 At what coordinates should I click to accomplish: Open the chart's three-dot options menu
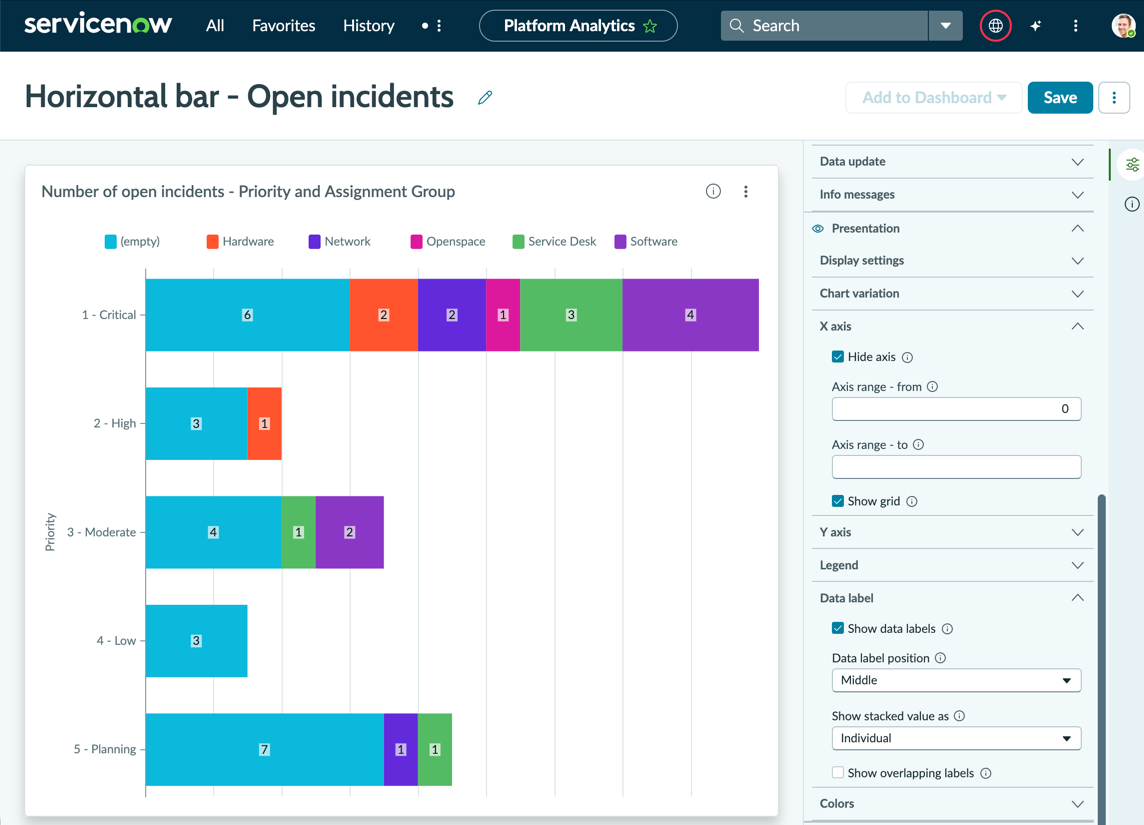click(x=746, y=191)
